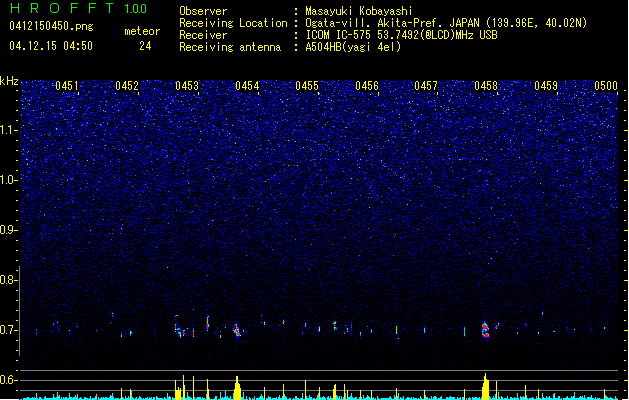Click the 0.7 kHz axis label
Viewport: 629px width, 400px height.
point(9,330)
